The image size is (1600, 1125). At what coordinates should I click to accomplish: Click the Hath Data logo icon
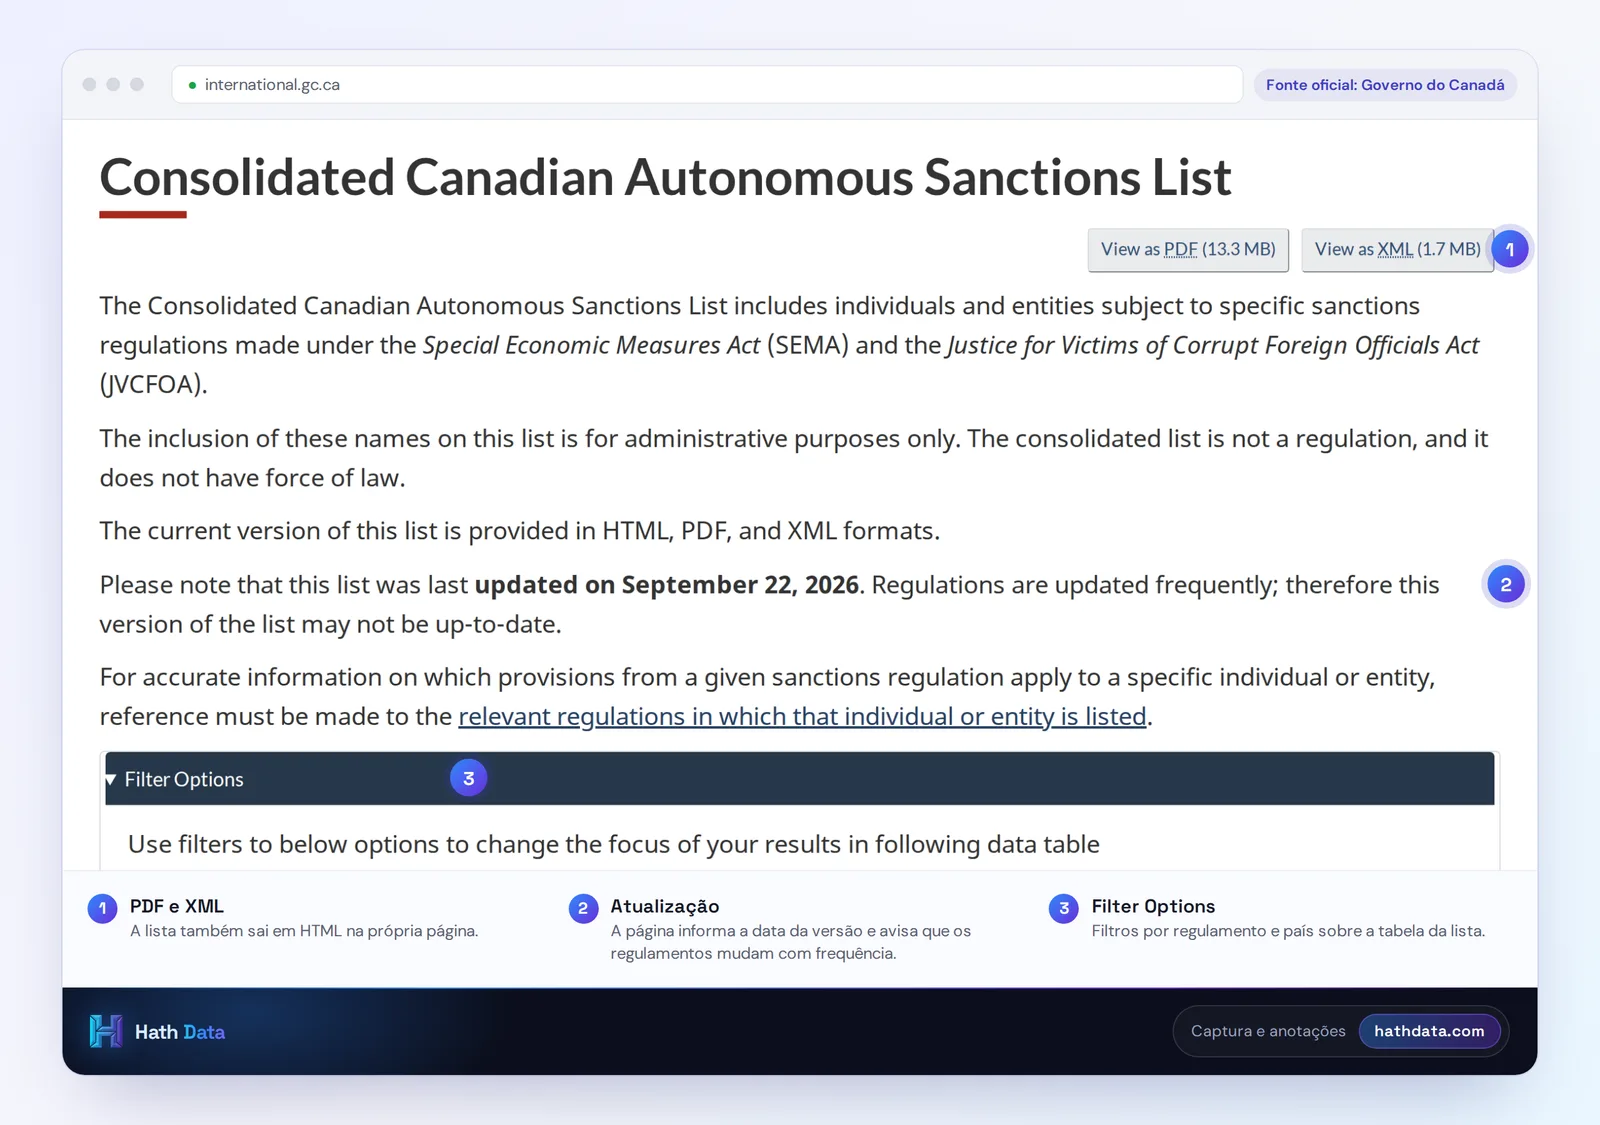[105, 1031]
